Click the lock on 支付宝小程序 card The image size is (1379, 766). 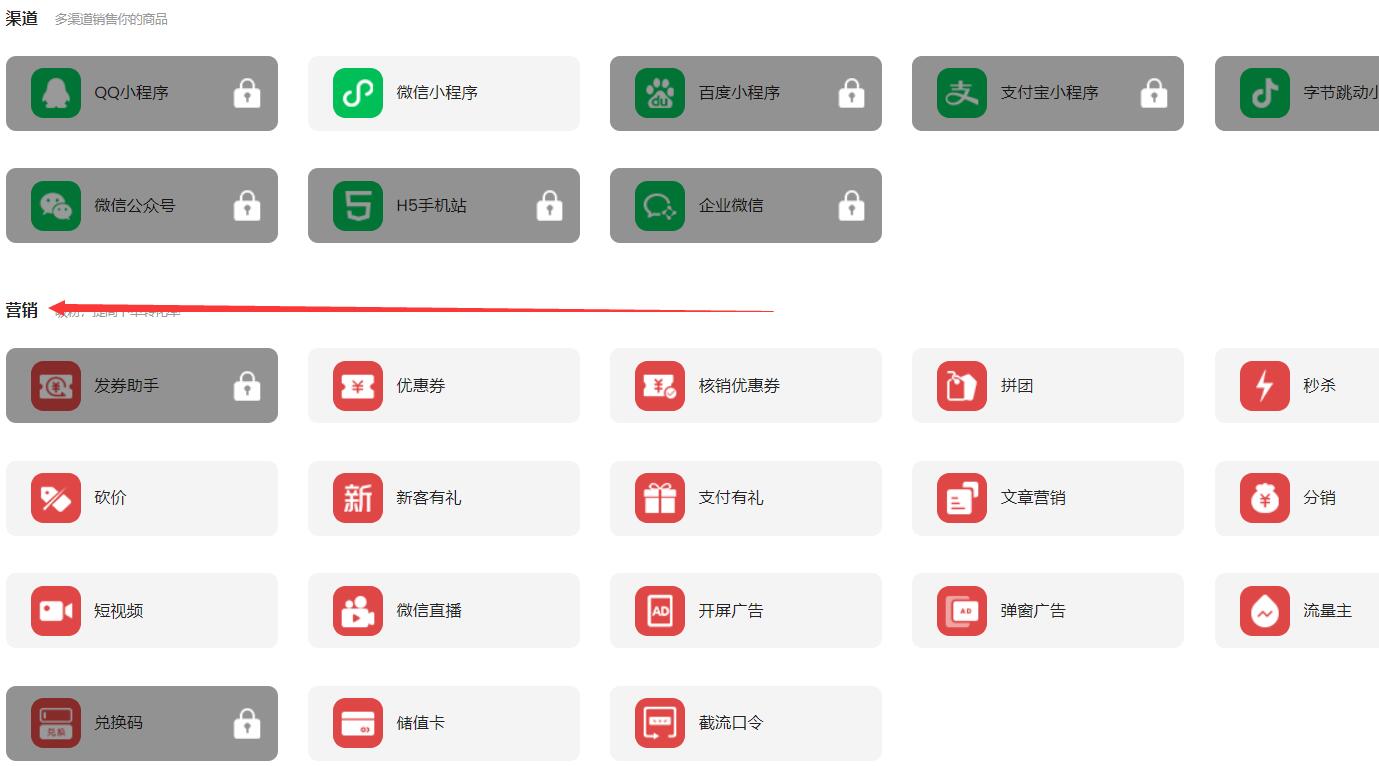1154,93
